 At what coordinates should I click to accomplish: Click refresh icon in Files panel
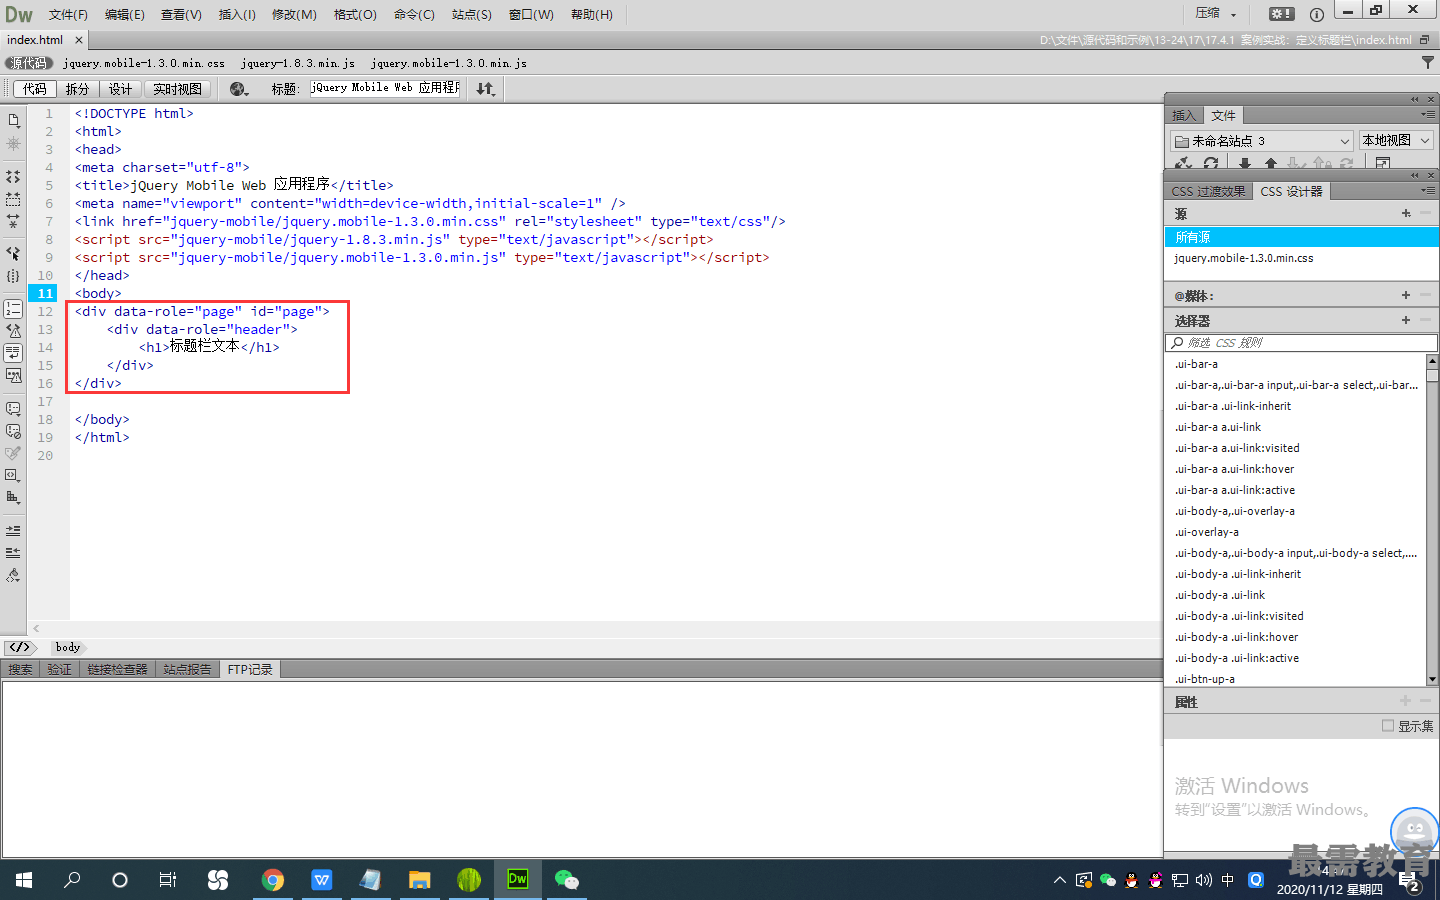[x=1211, y=163]
